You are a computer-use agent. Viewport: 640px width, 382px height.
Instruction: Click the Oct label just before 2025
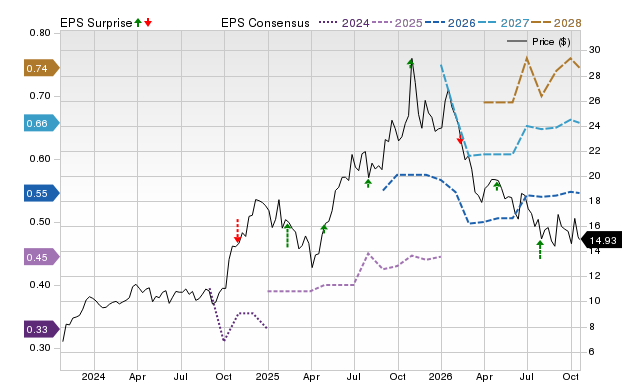coord(224,376)
